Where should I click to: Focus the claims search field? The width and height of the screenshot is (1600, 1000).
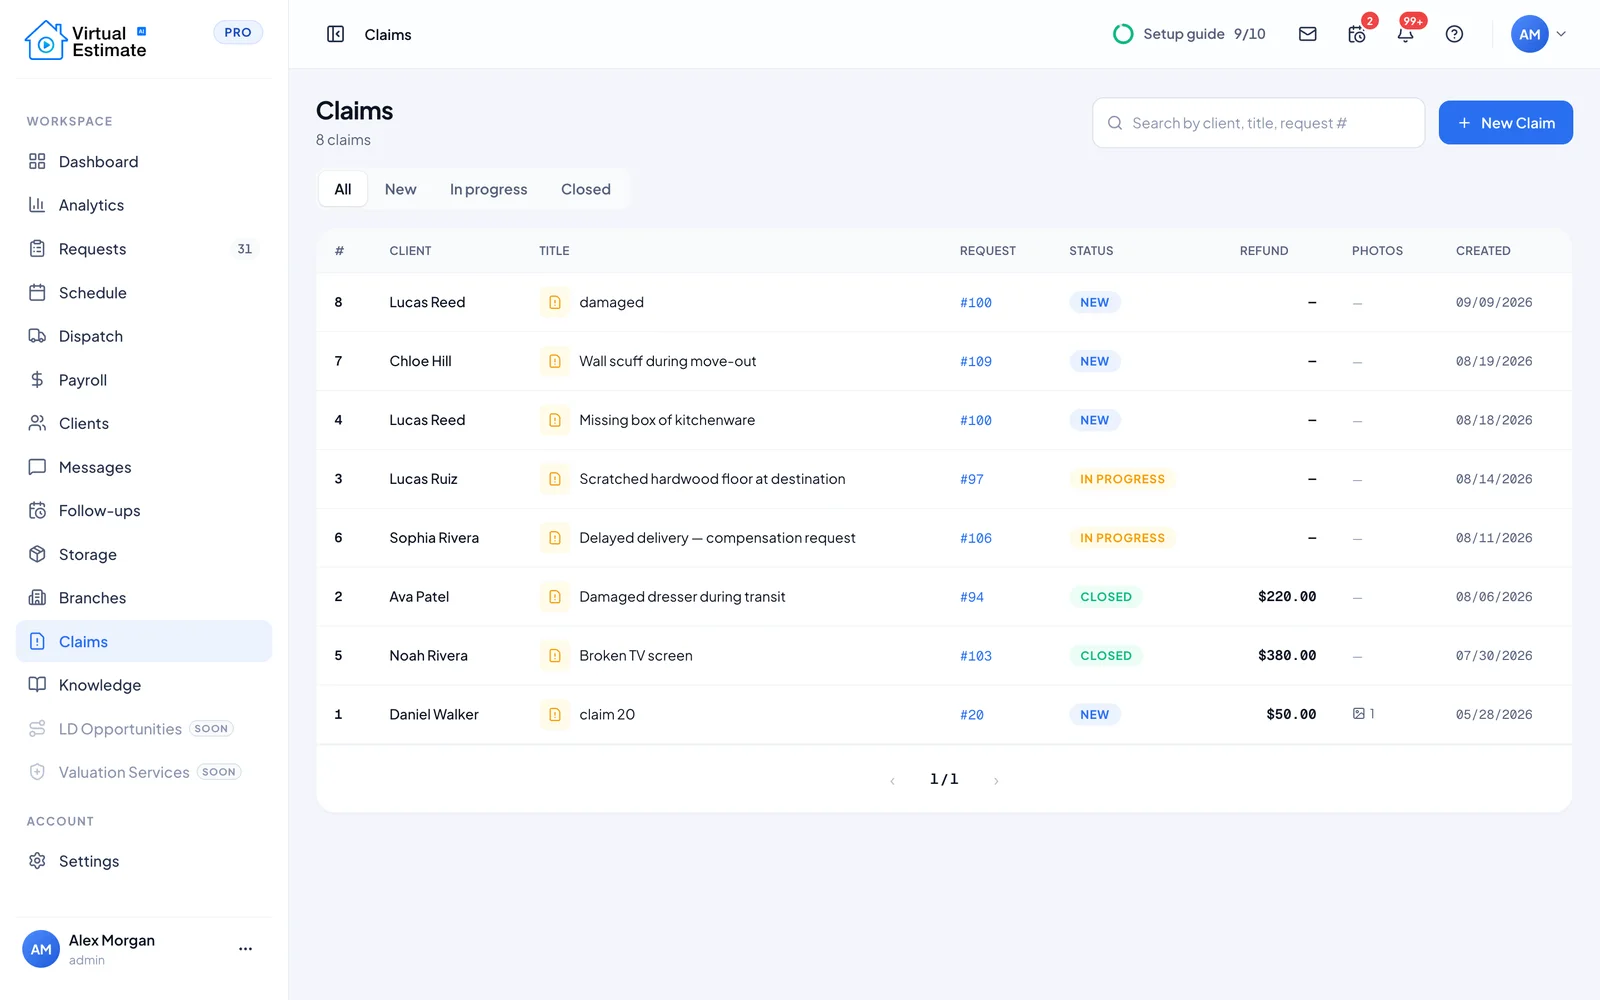click(x=1258, y=123)
